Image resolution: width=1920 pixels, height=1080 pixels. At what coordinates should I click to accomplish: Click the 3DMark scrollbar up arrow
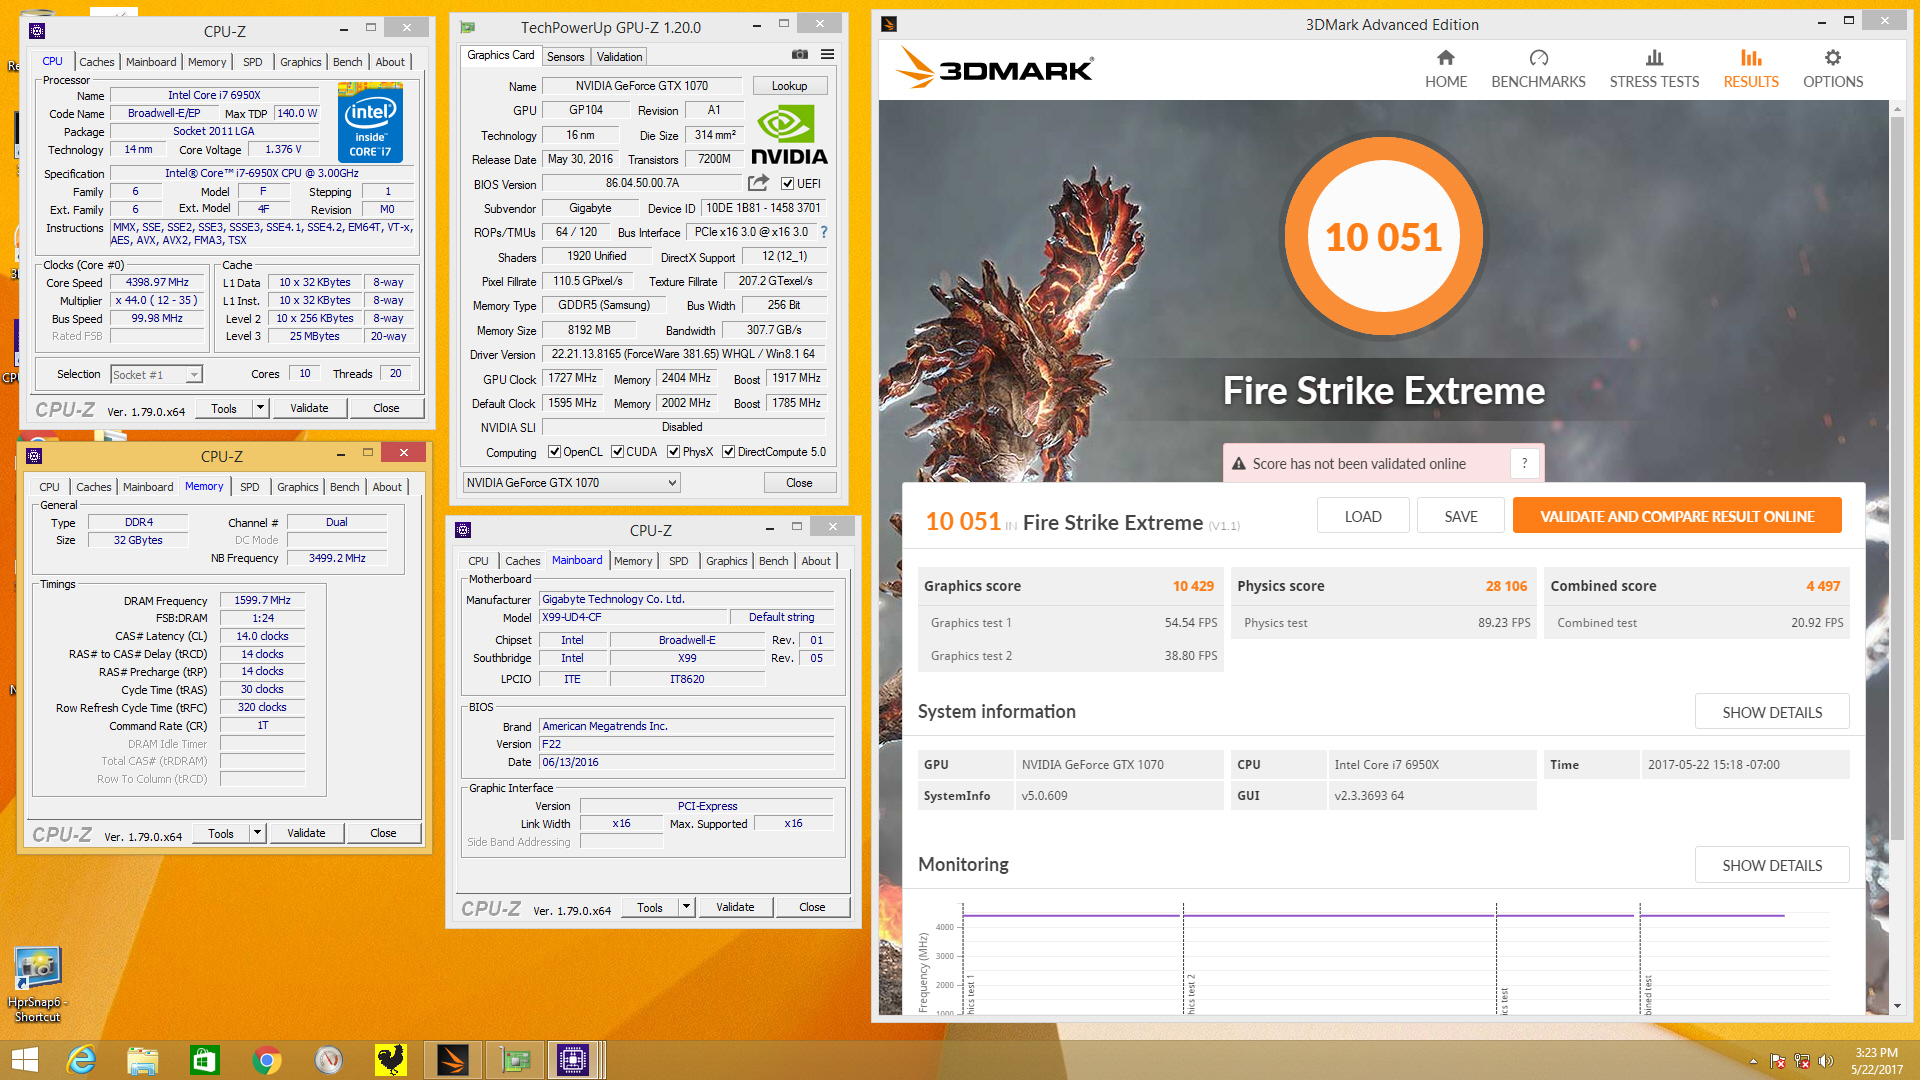[x=1897, y=107]
